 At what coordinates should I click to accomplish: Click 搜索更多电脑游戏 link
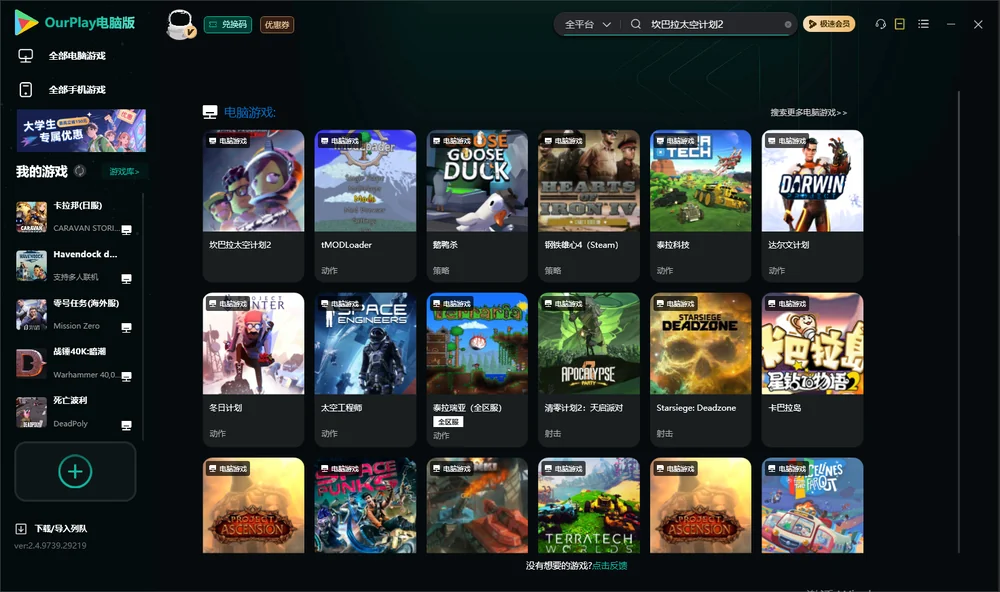click(x=808, y=112)
